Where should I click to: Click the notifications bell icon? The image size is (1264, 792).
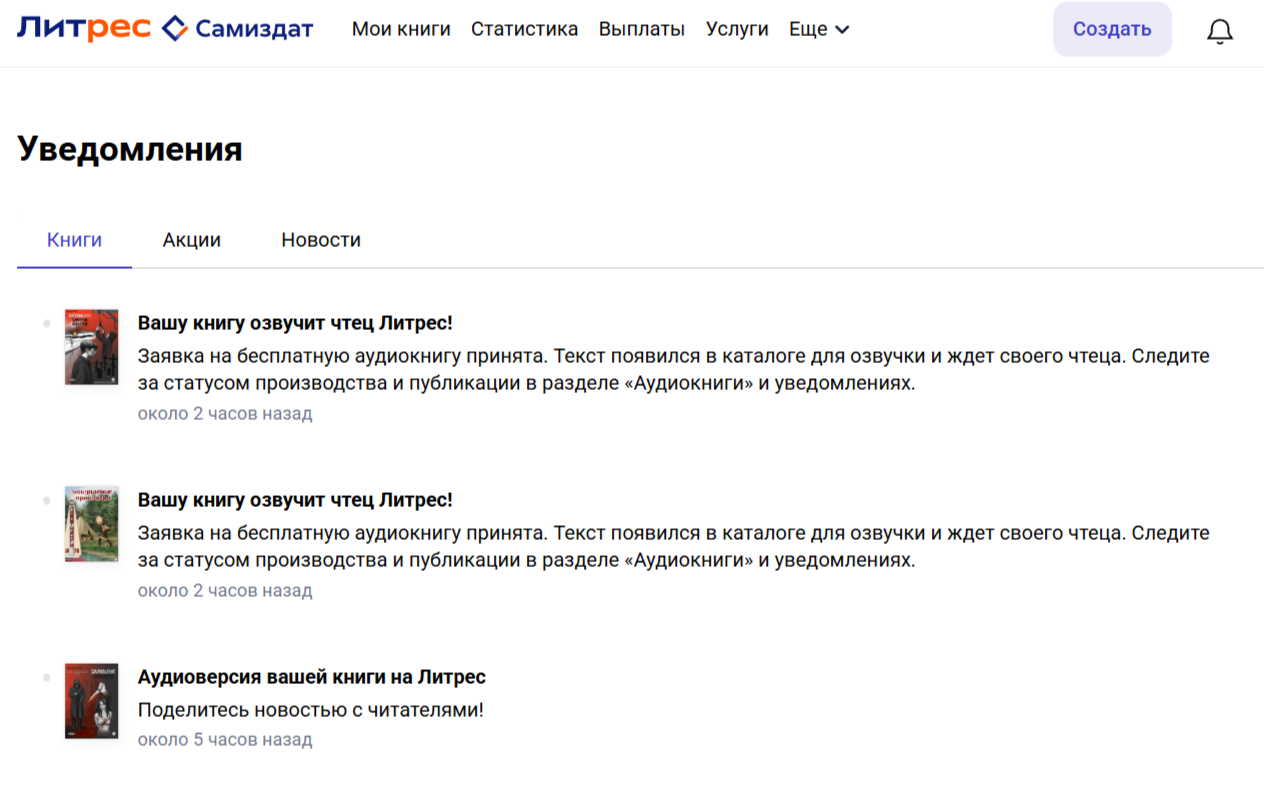(x=1219, y=31)
